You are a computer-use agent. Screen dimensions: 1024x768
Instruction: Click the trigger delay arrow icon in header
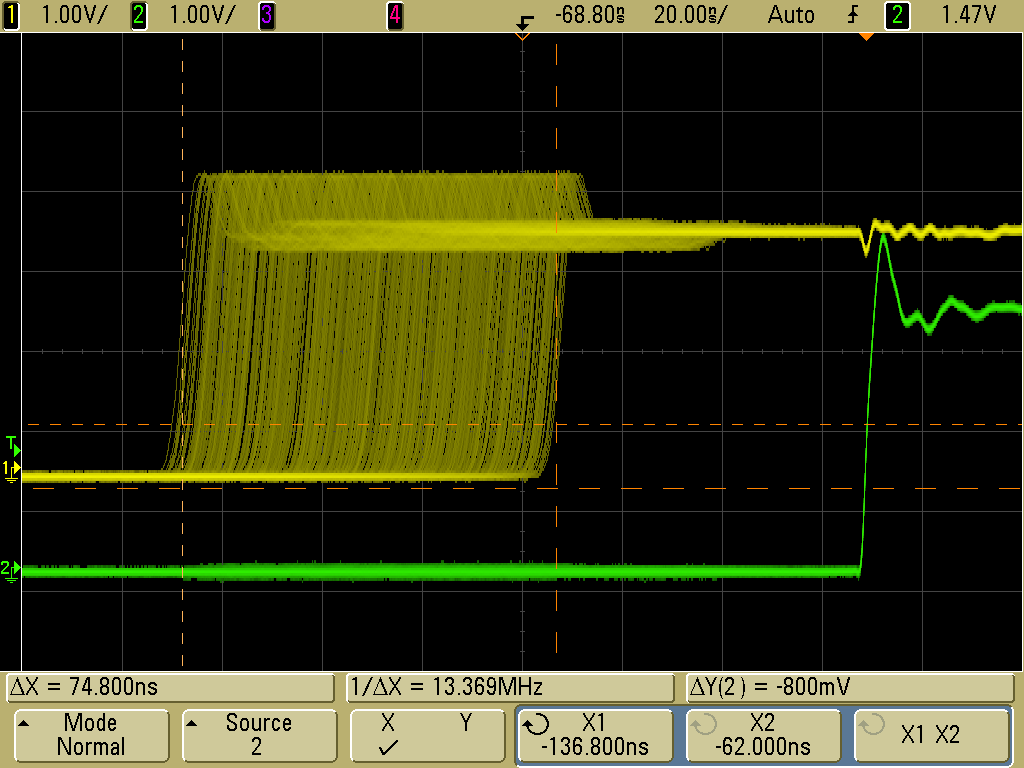[x=524, y=22]
